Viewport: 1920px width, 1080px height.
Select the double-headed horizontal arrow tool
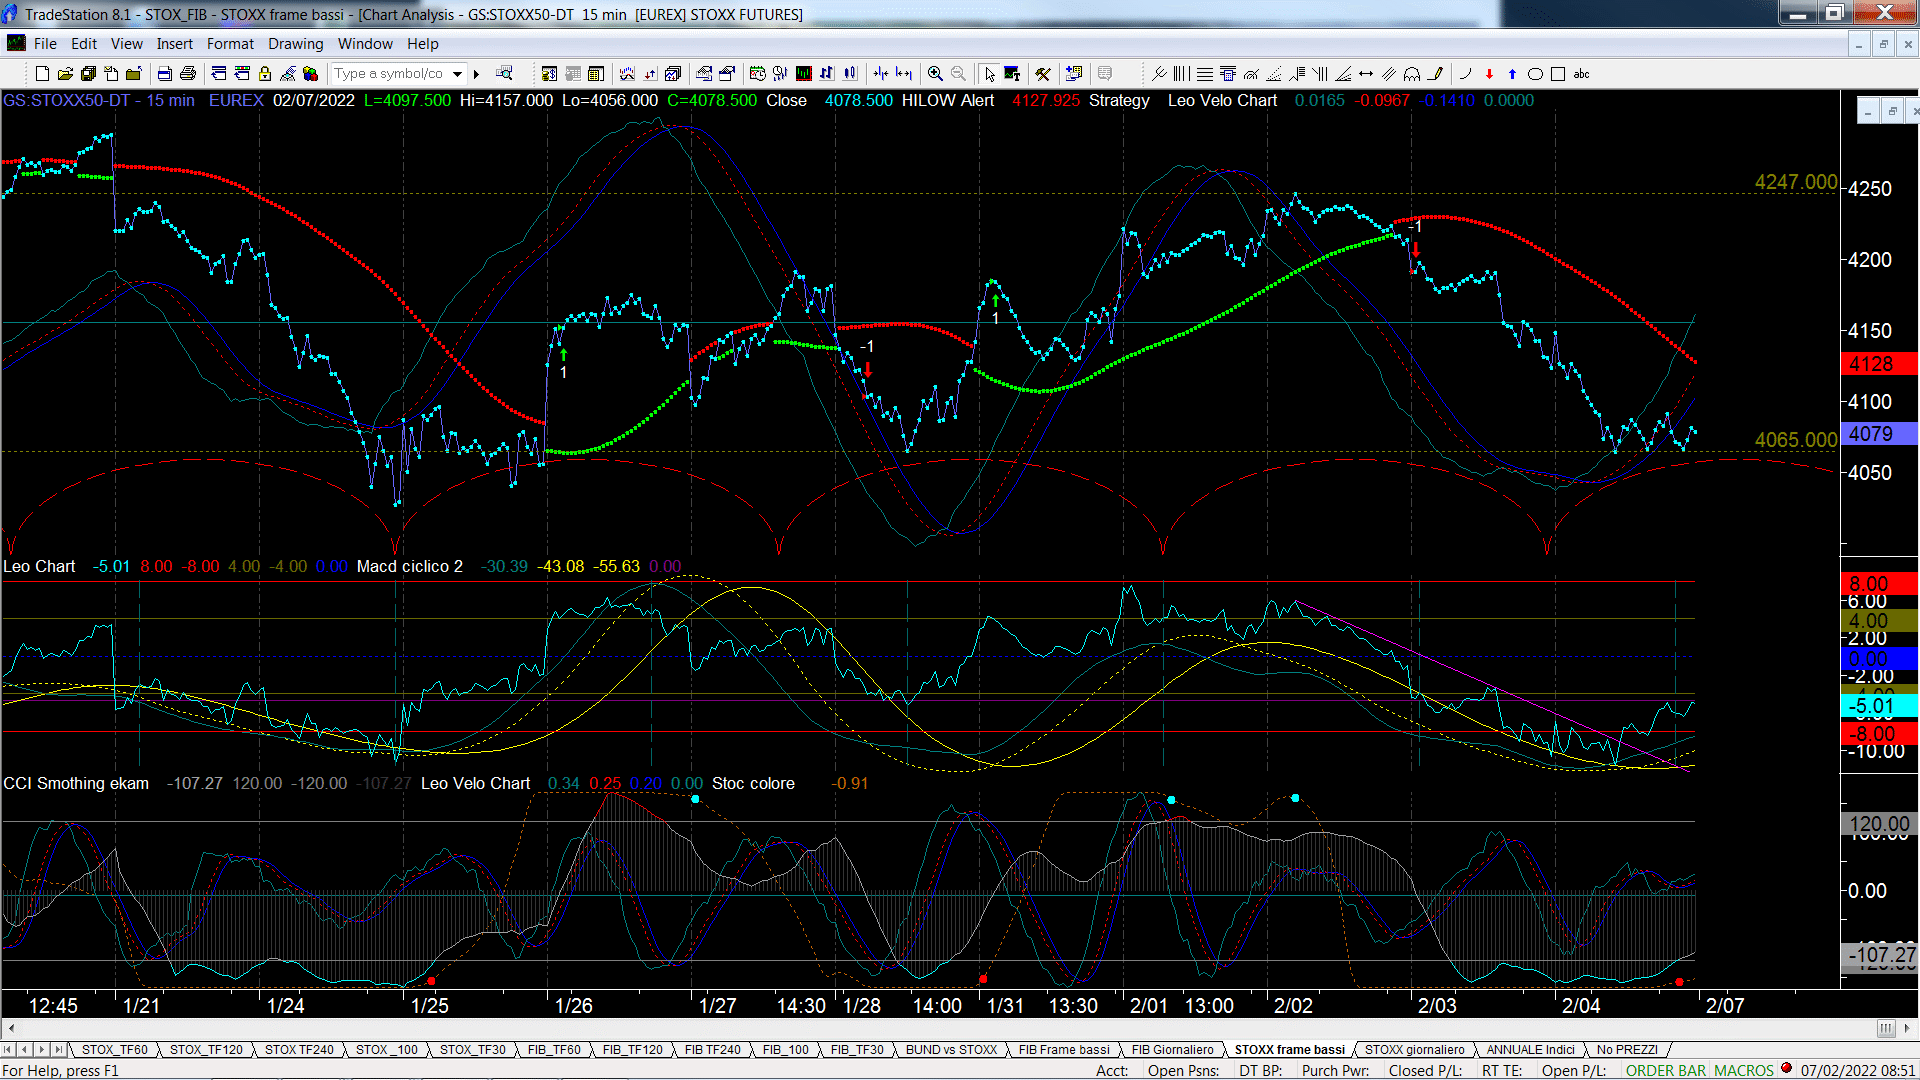(x=1366, y=74)
